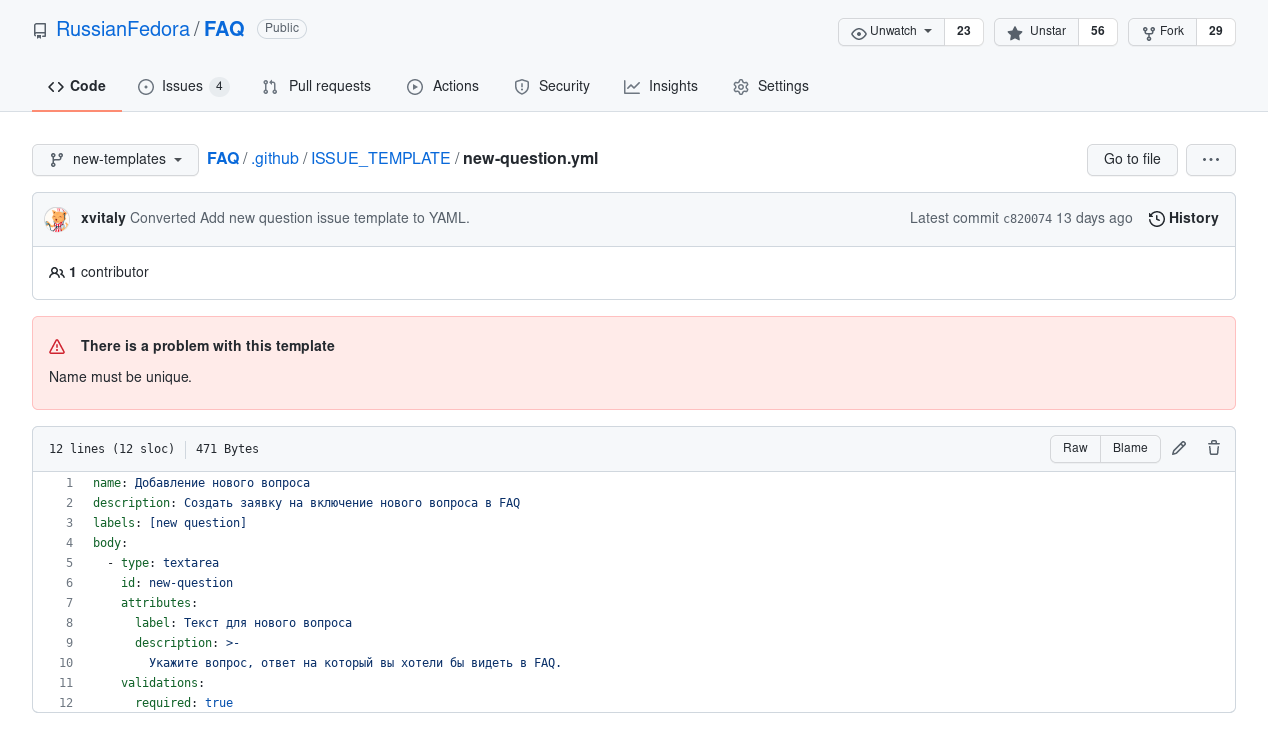The image size is (1268, 736).
Task: Delete this file with trash icon
Action: pyautogui.click(x=1214, y=449)
